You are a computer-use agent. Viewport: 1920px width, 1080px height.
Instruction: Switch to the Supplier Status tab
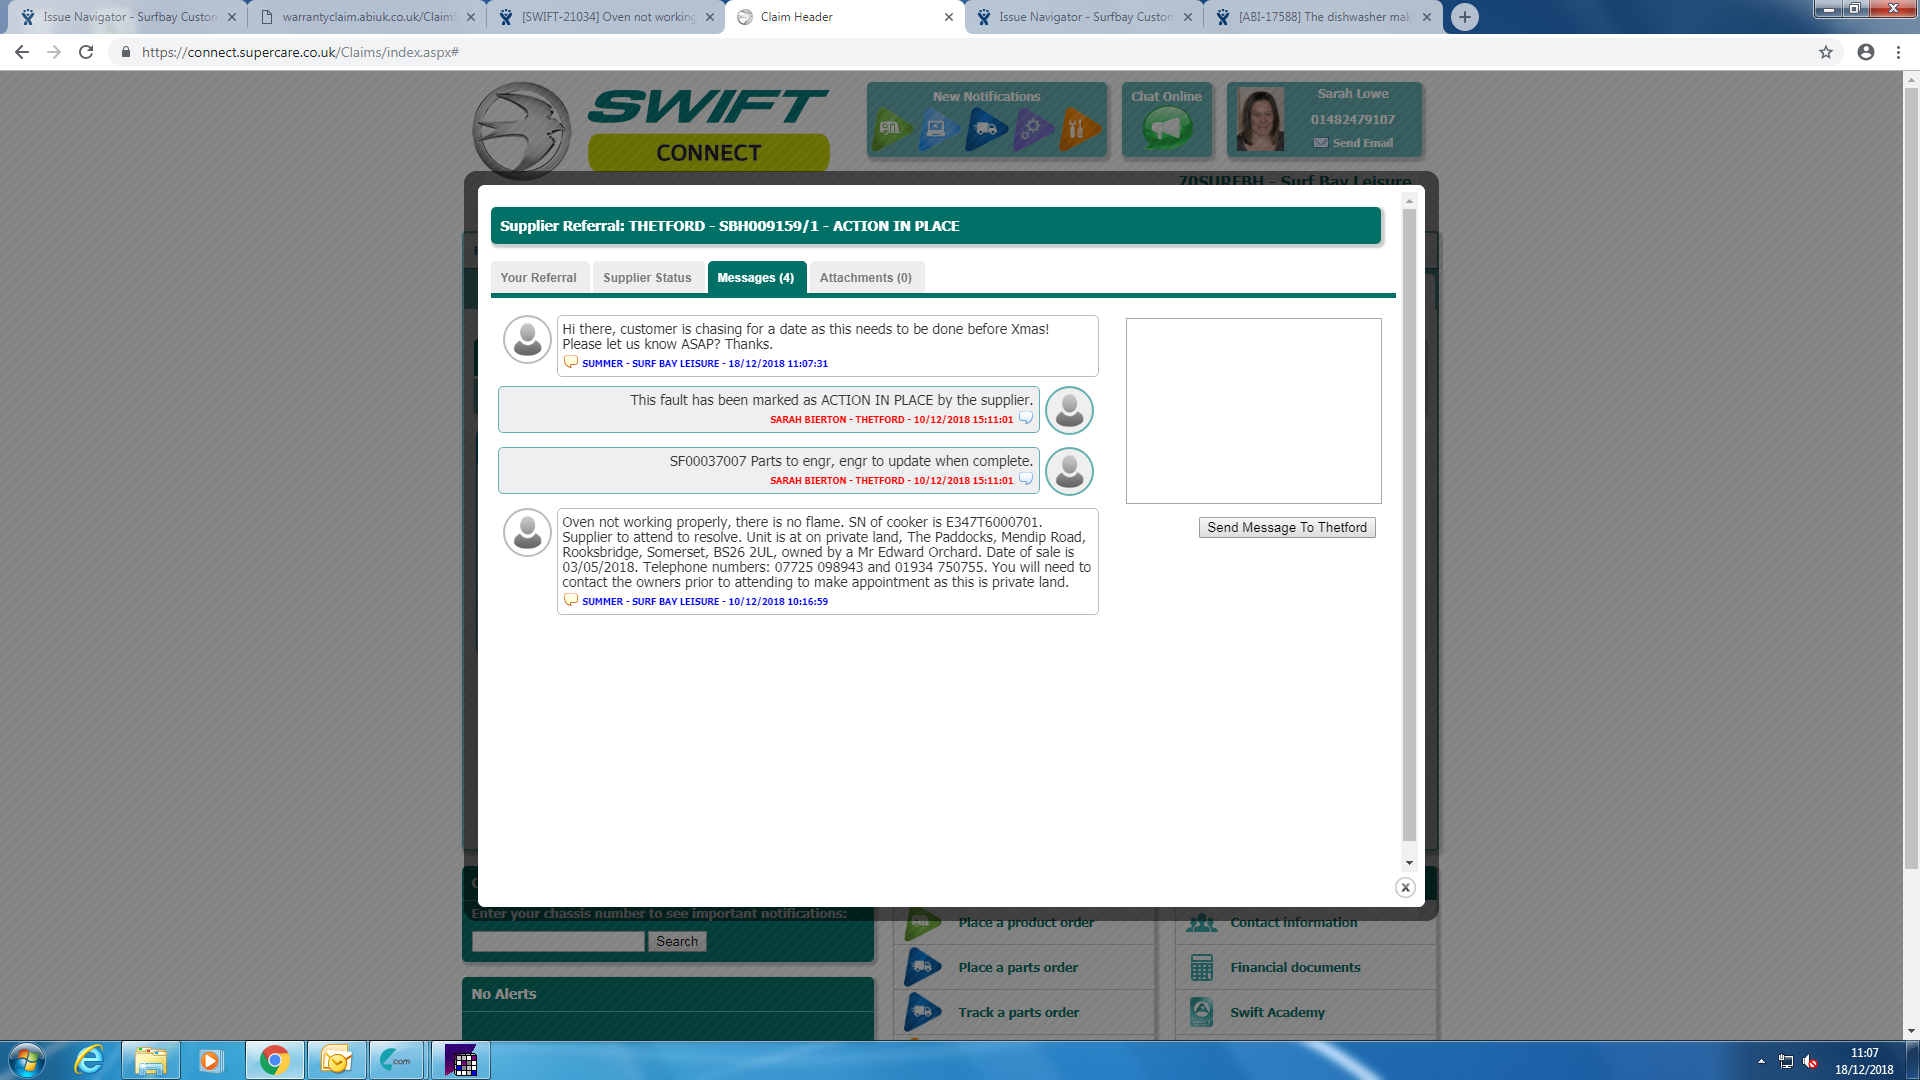[647, 277]
